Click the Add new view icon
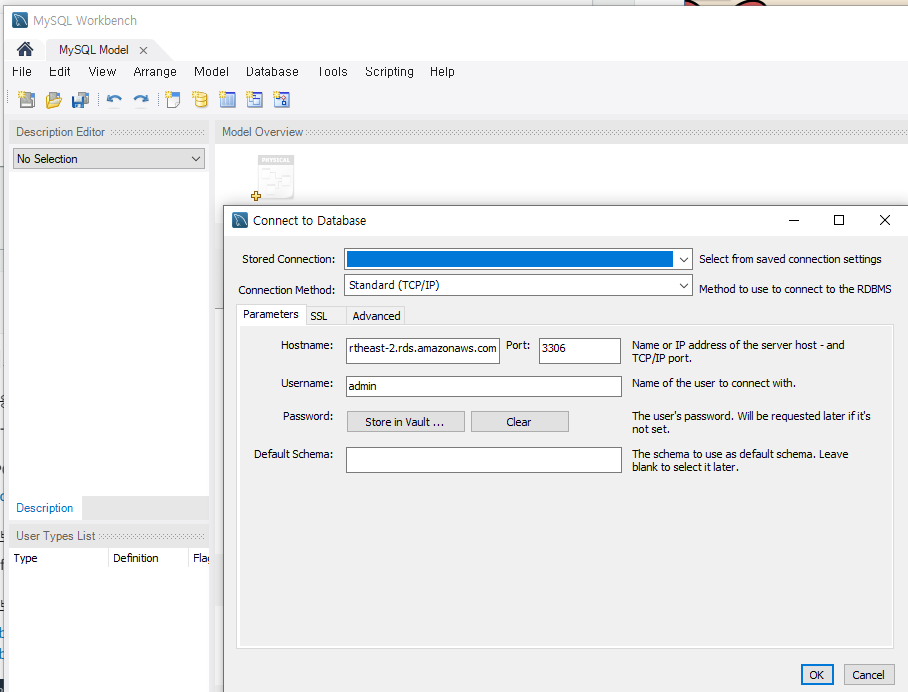Viewport: 908px width, 692px height. click(x=254, y=100)
